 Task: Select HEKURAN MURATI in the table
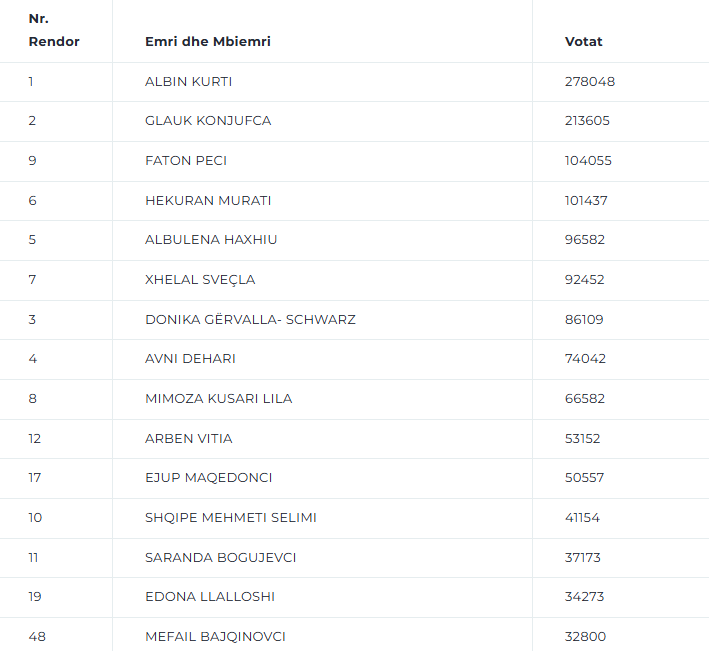click(208, 200)
